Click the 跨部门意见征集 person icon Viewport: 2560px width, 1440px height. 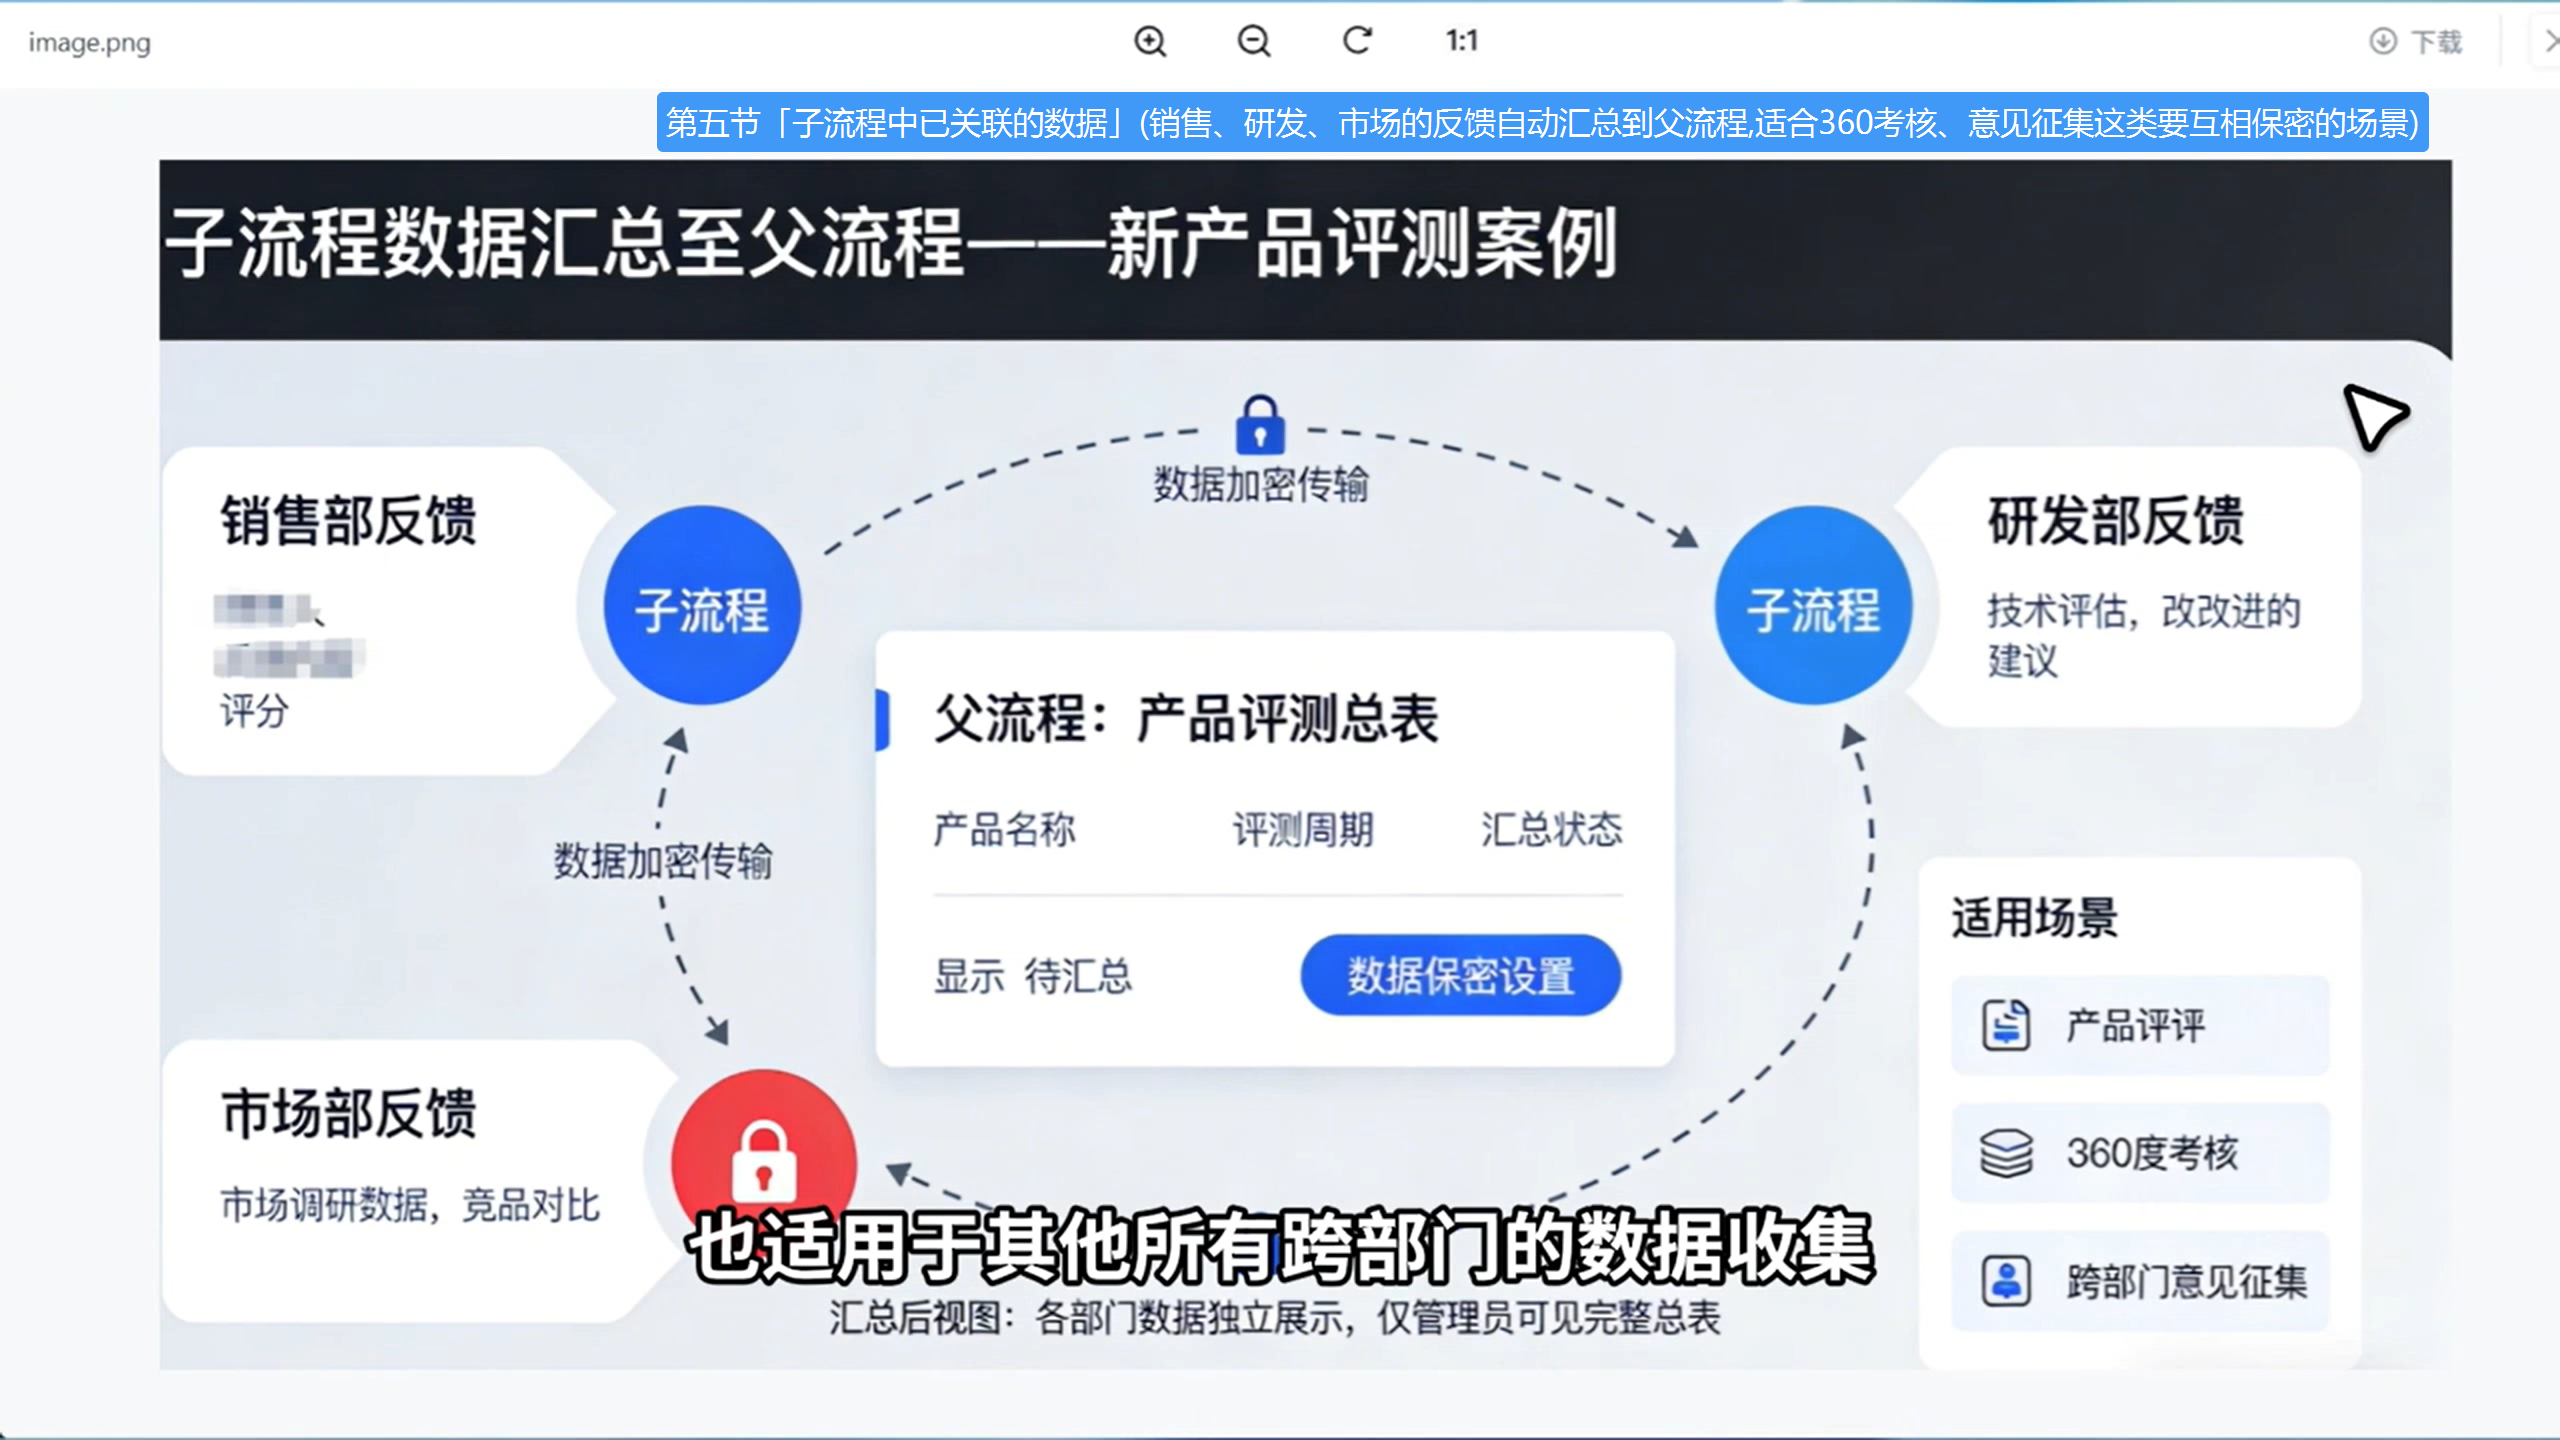2006,1281
